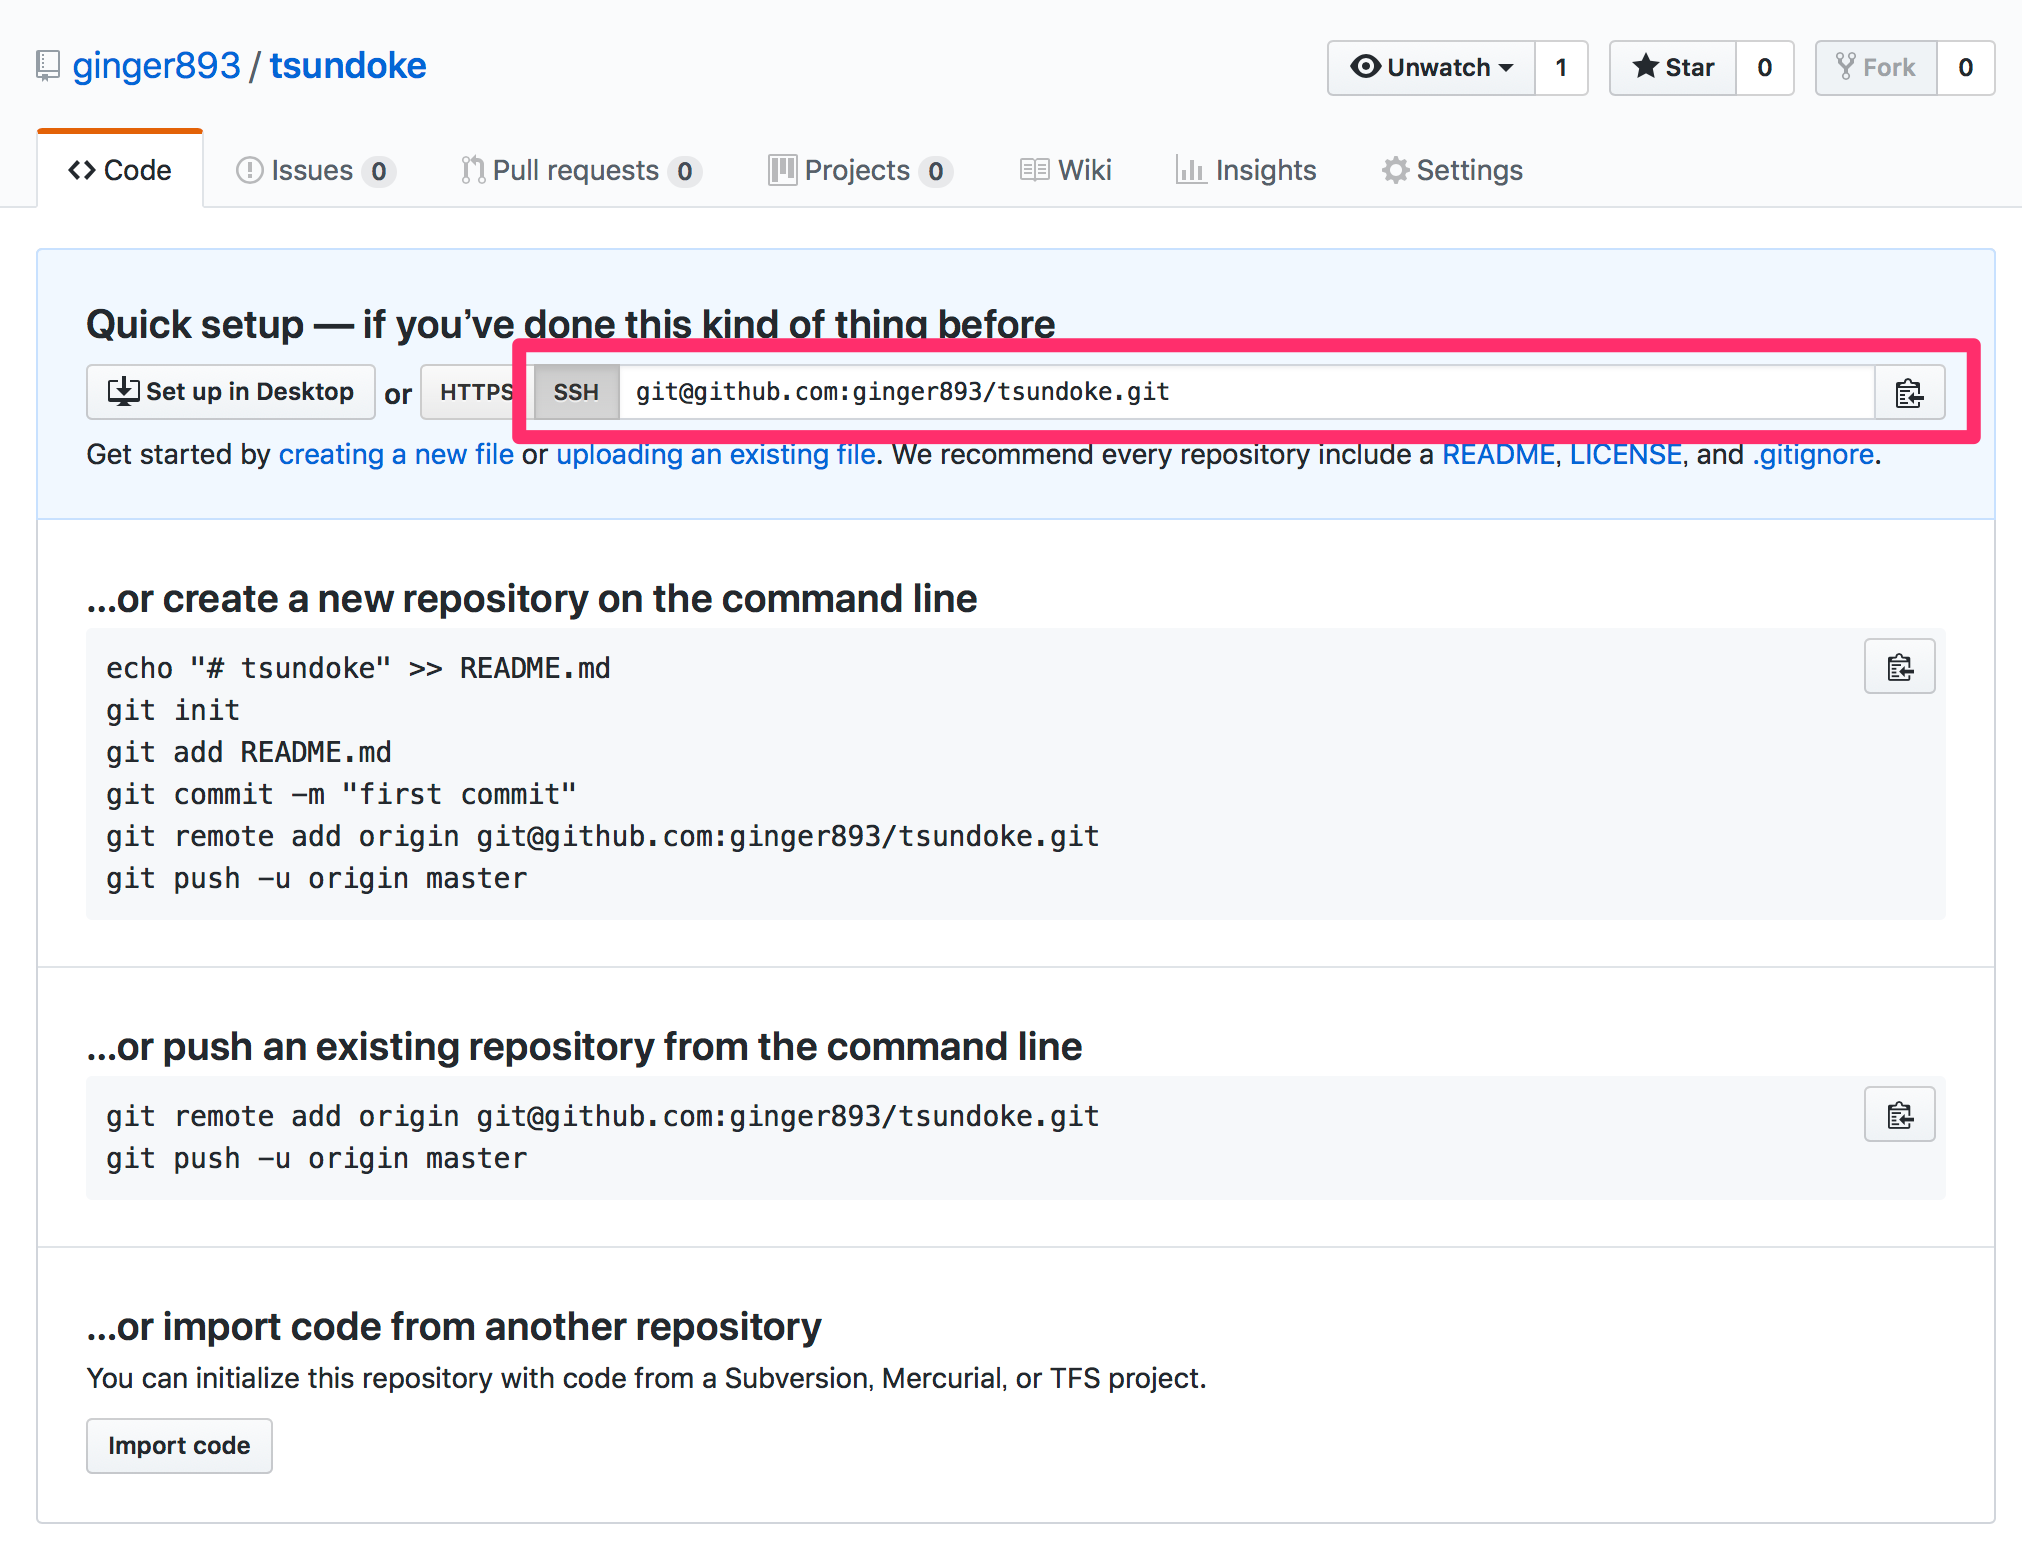
Task: Open the Unwatch notifications dropdown
Action: (1431, 68)
